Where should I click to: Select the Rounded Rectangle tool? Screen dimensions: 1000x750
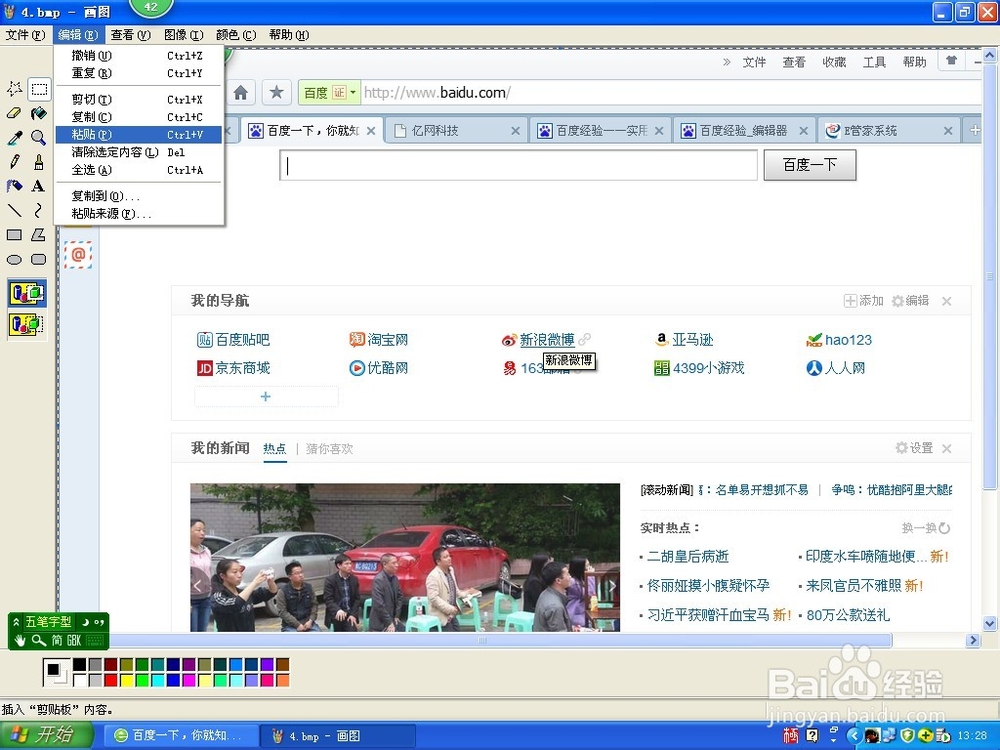(39, 260)
